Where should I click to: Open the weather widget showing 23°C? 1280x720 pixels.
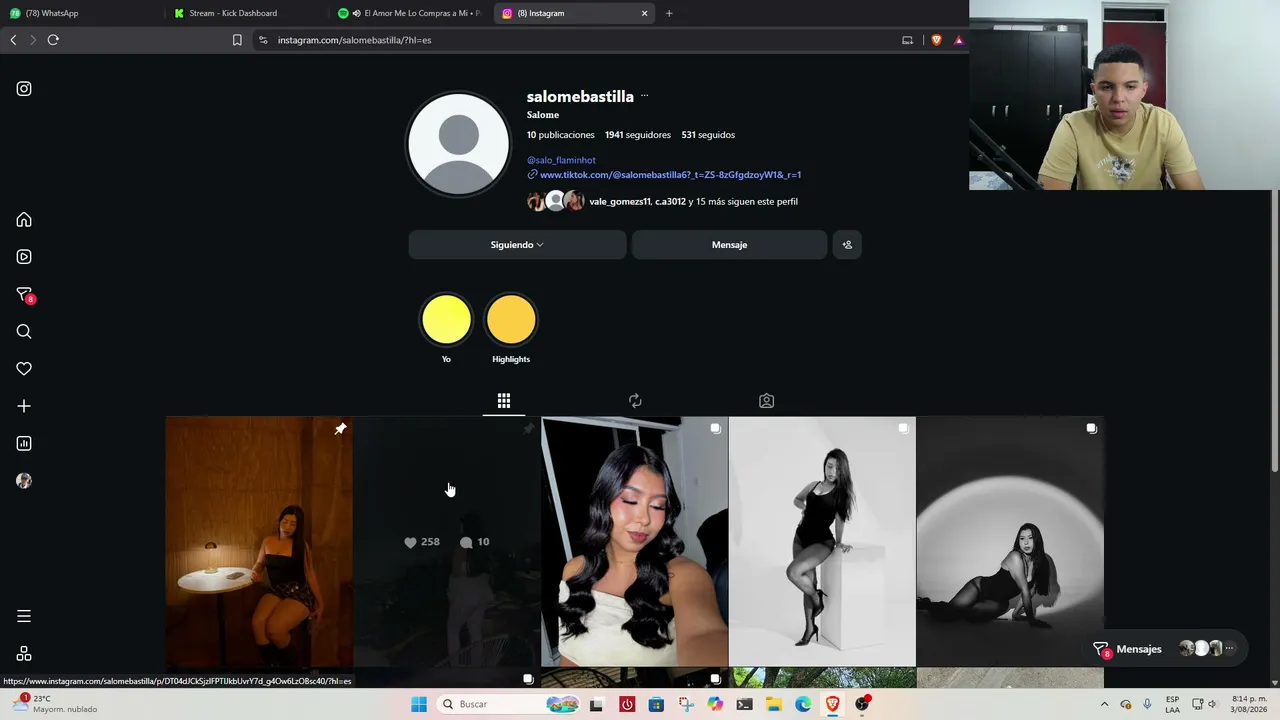coord(57,704)
